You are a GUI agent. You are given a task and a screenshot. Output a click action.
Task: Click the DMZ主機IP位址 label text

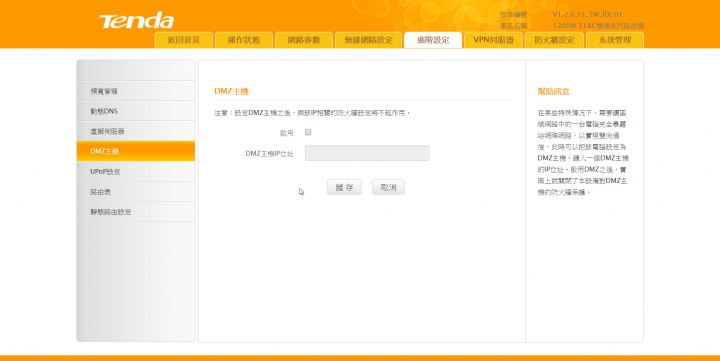tap(270, 153)
